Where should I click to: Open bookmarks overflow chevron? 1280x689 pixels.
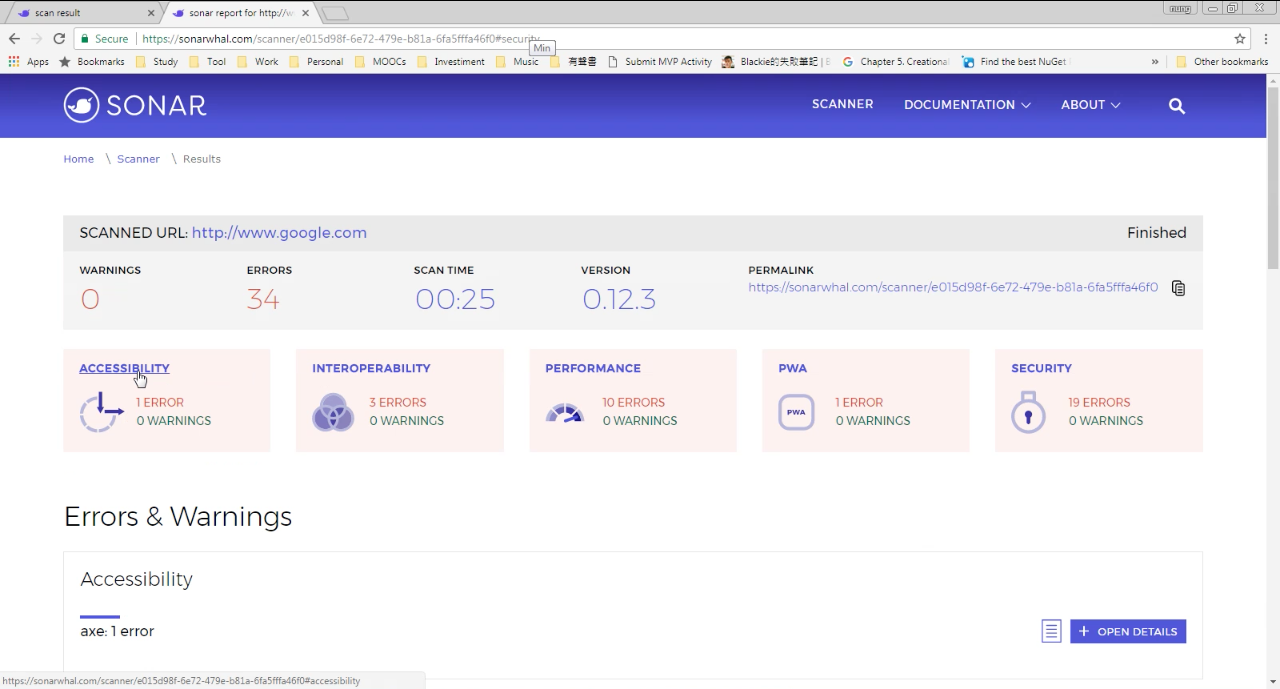[x=1155, y=61]
